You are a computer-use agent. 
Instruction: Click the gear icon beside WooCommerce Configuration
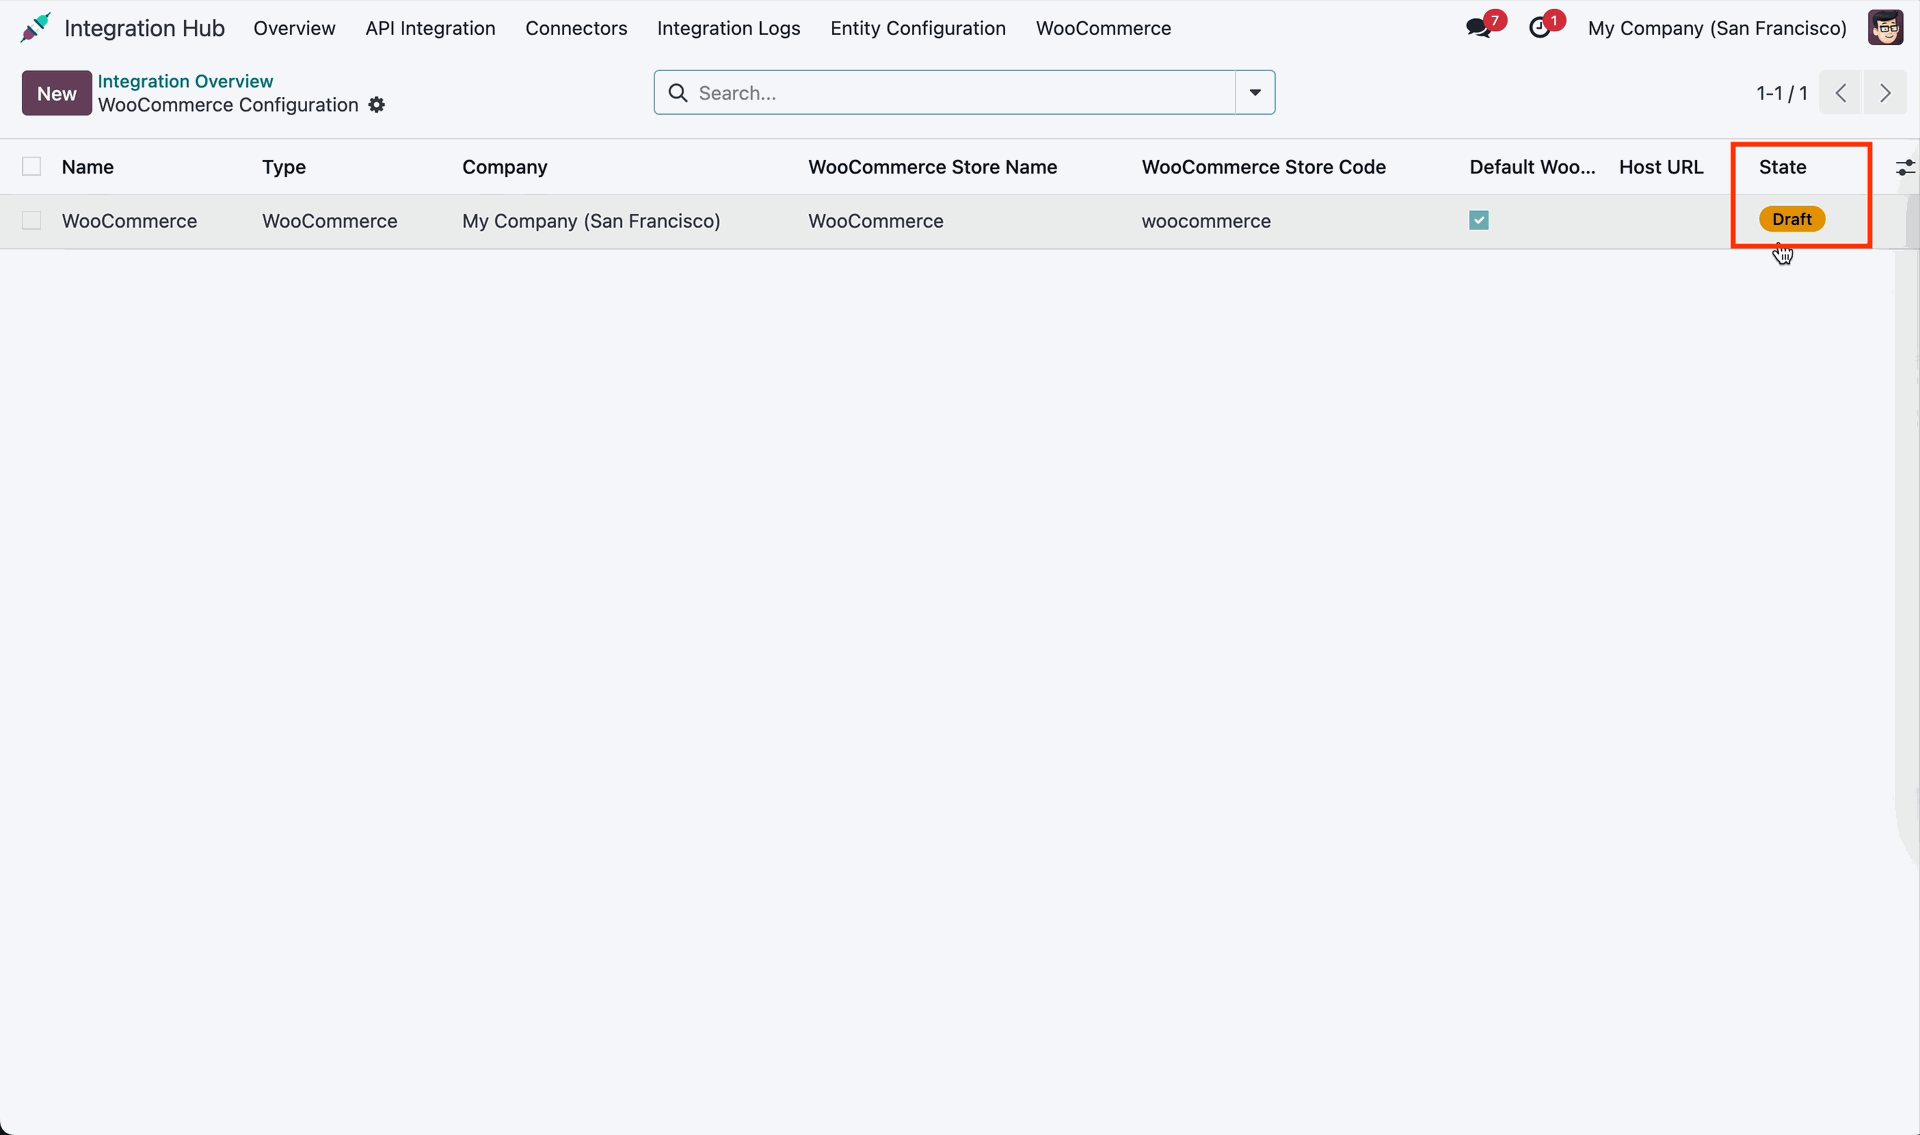click(377, 105)
